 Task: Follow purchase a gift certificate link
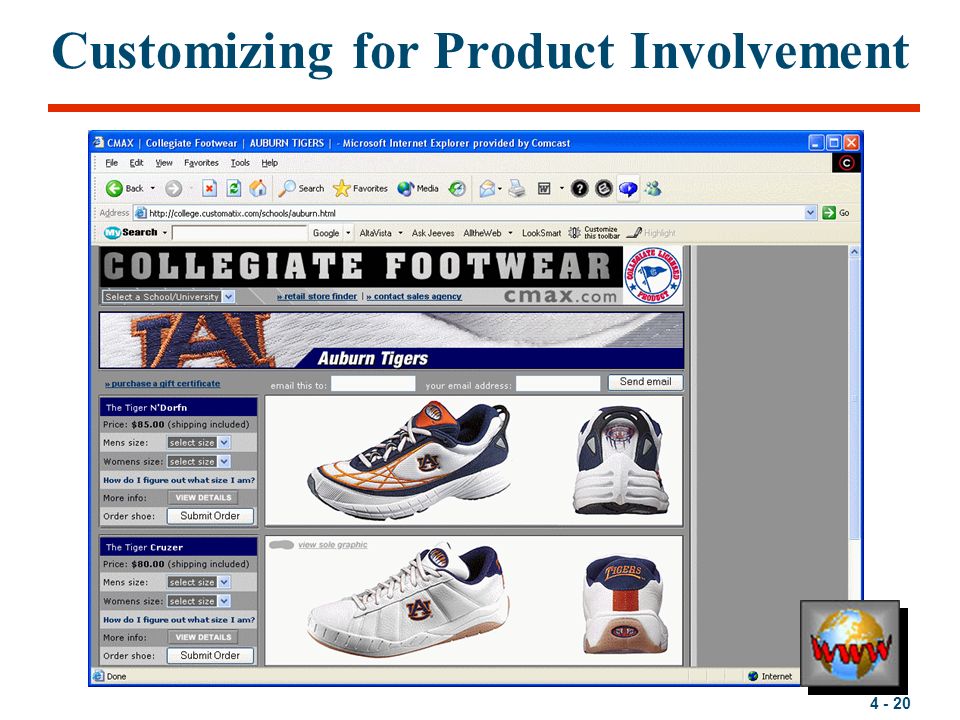click(162, 384)
